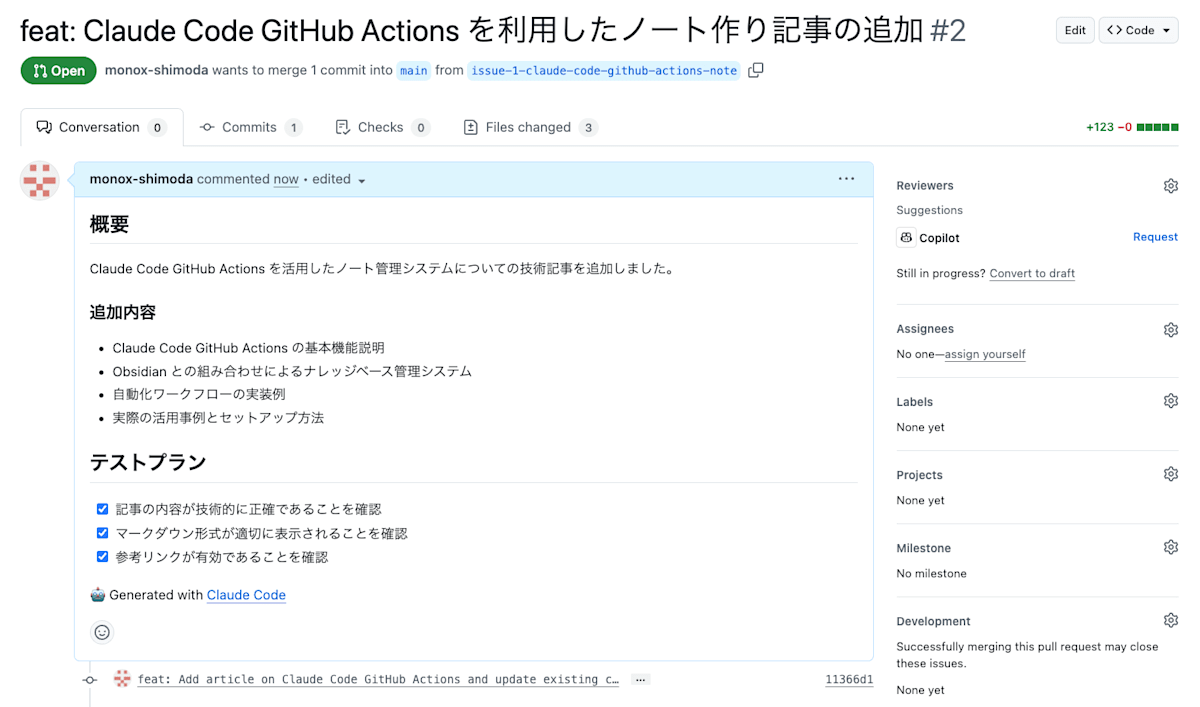
Task: Open the Development gear settings
Action: [1171, 620]
